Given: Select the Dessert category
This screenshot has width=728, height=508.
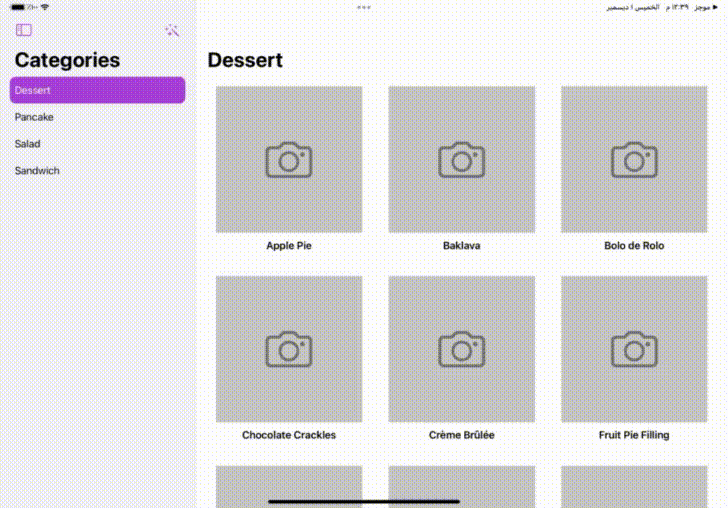Looking at the screenshot, I should (98, 90).
